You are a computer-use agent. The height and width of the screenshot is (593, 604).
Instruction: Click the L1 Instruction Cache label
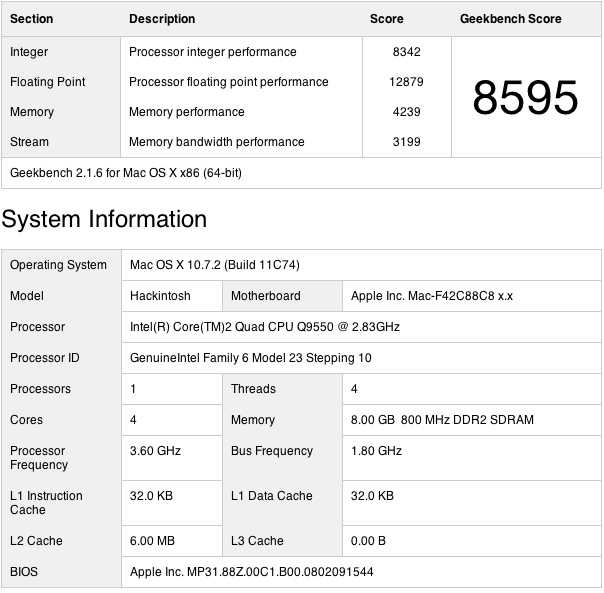(46, 503)
